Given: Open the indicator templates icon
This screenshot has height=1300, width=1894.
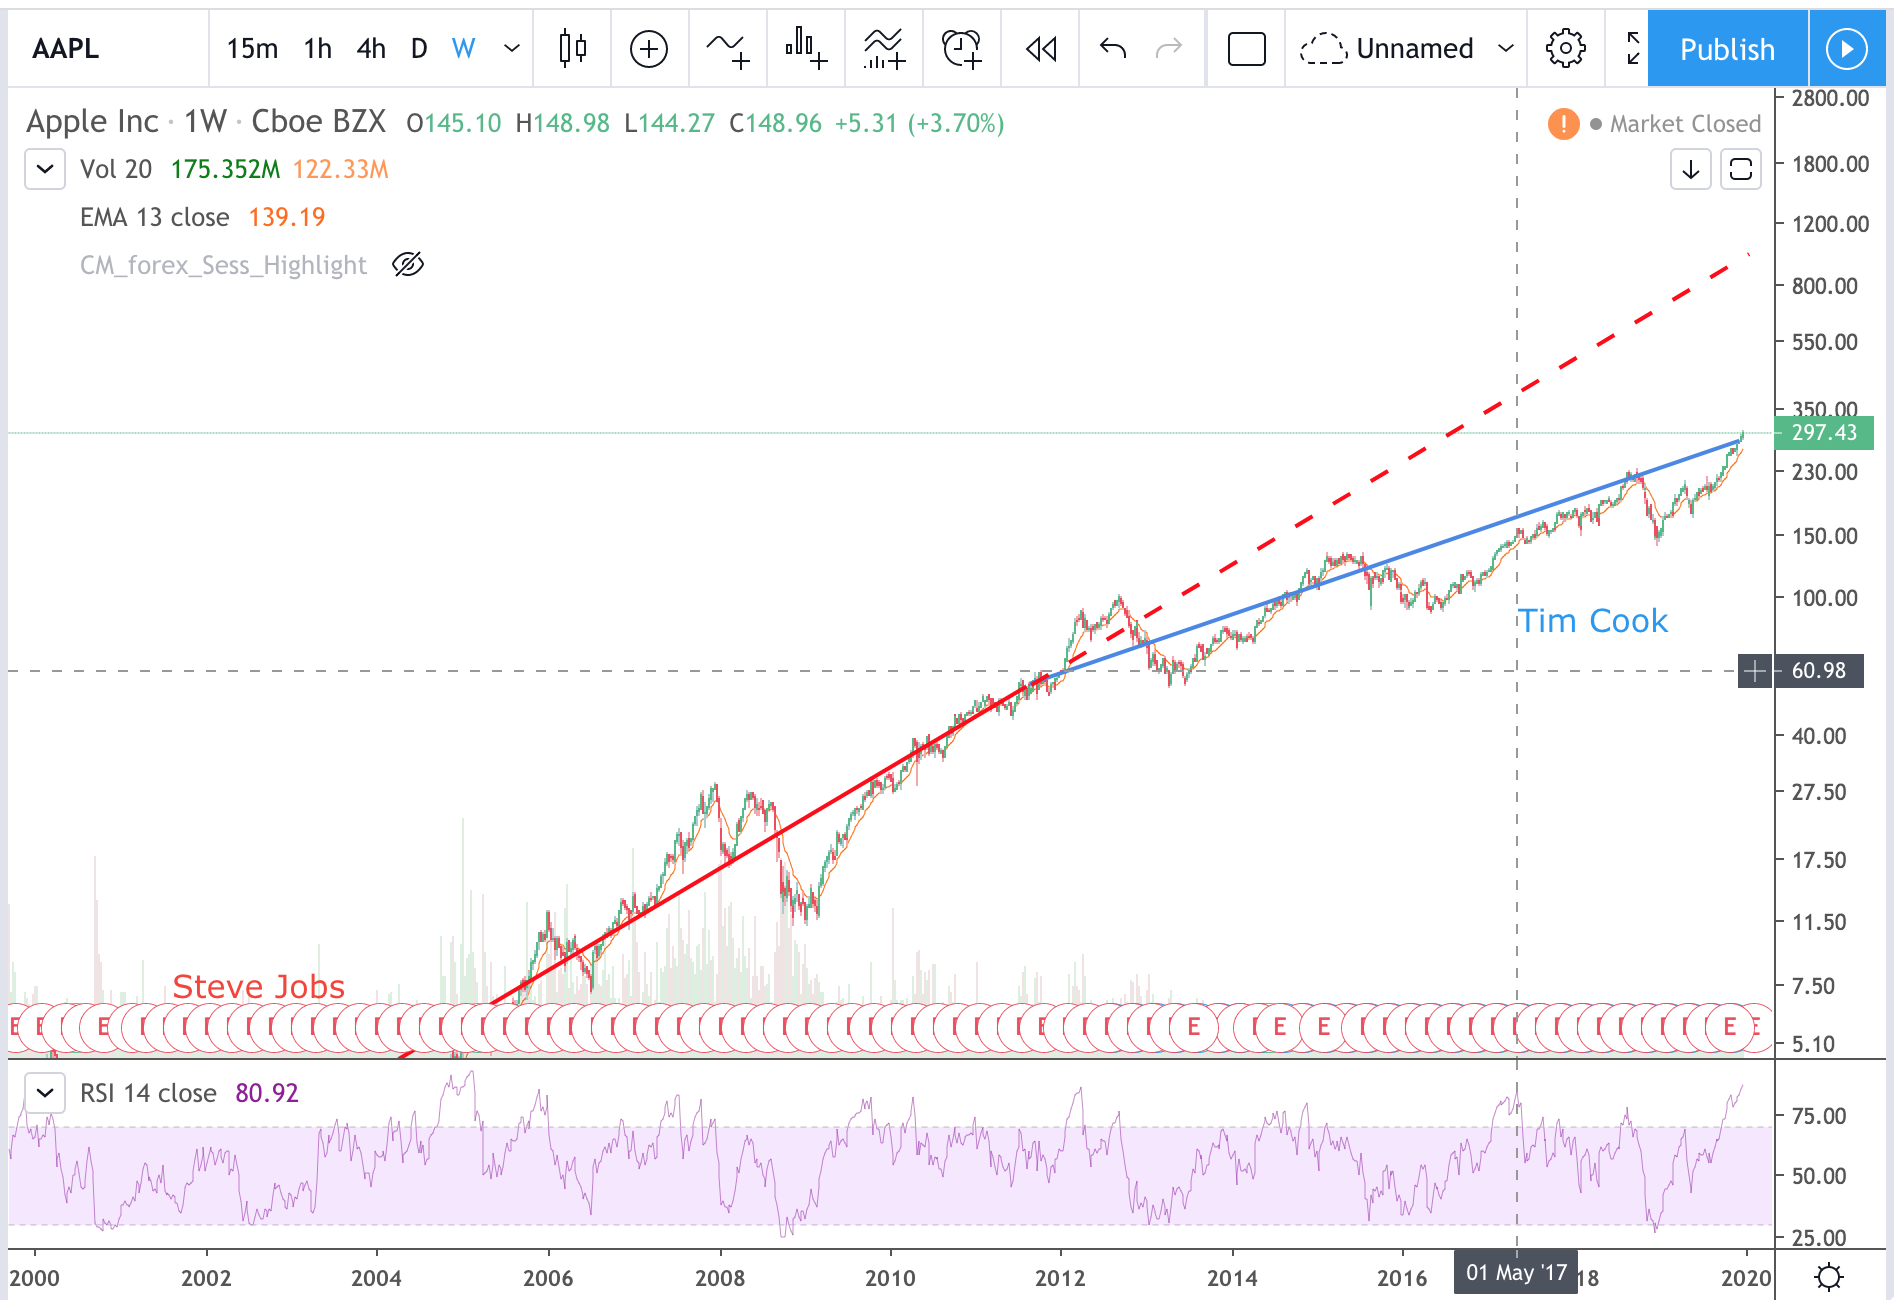Looking at the screenshot, I should coord(884,48).
